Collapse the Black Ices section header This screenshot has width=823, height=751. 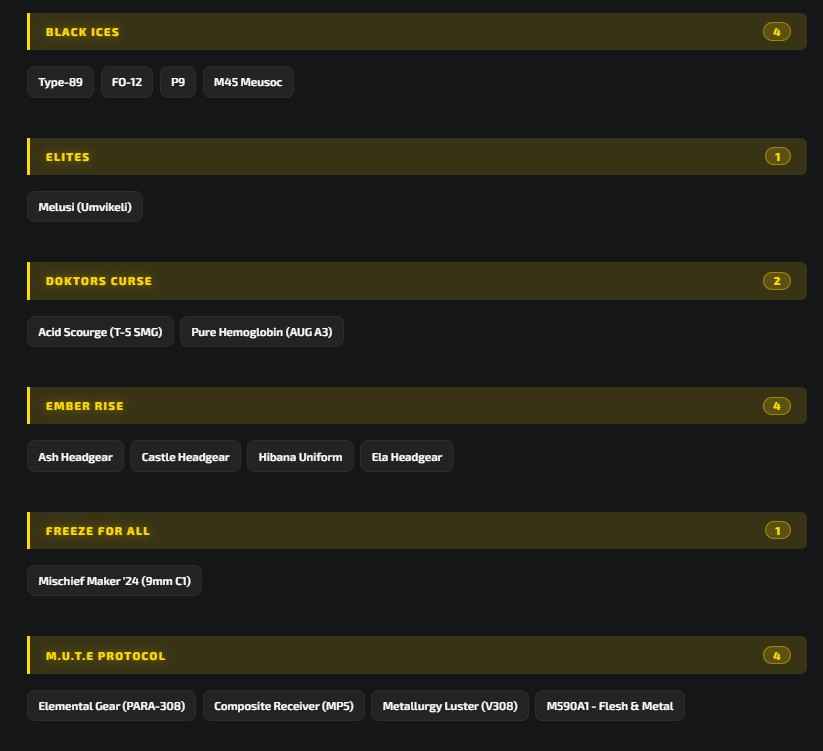tap(417, 31)
